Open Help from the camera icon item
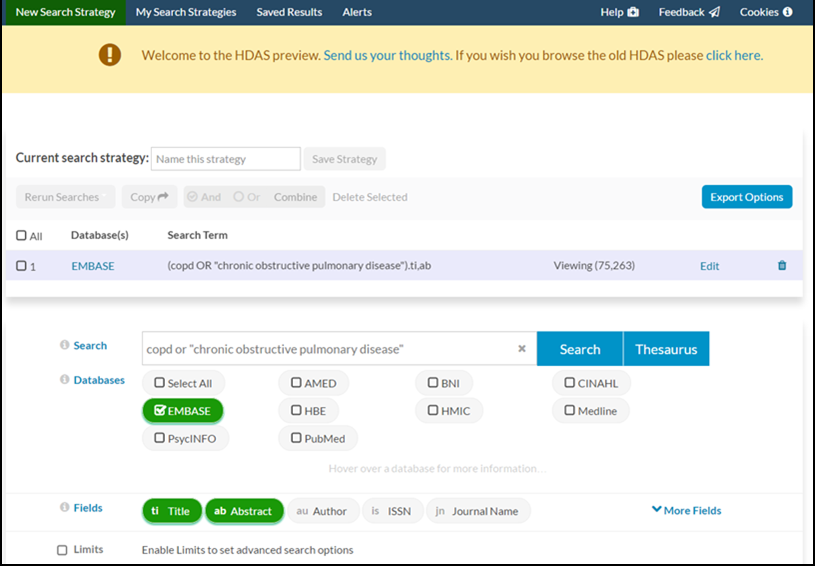 [x=619, y=12]
